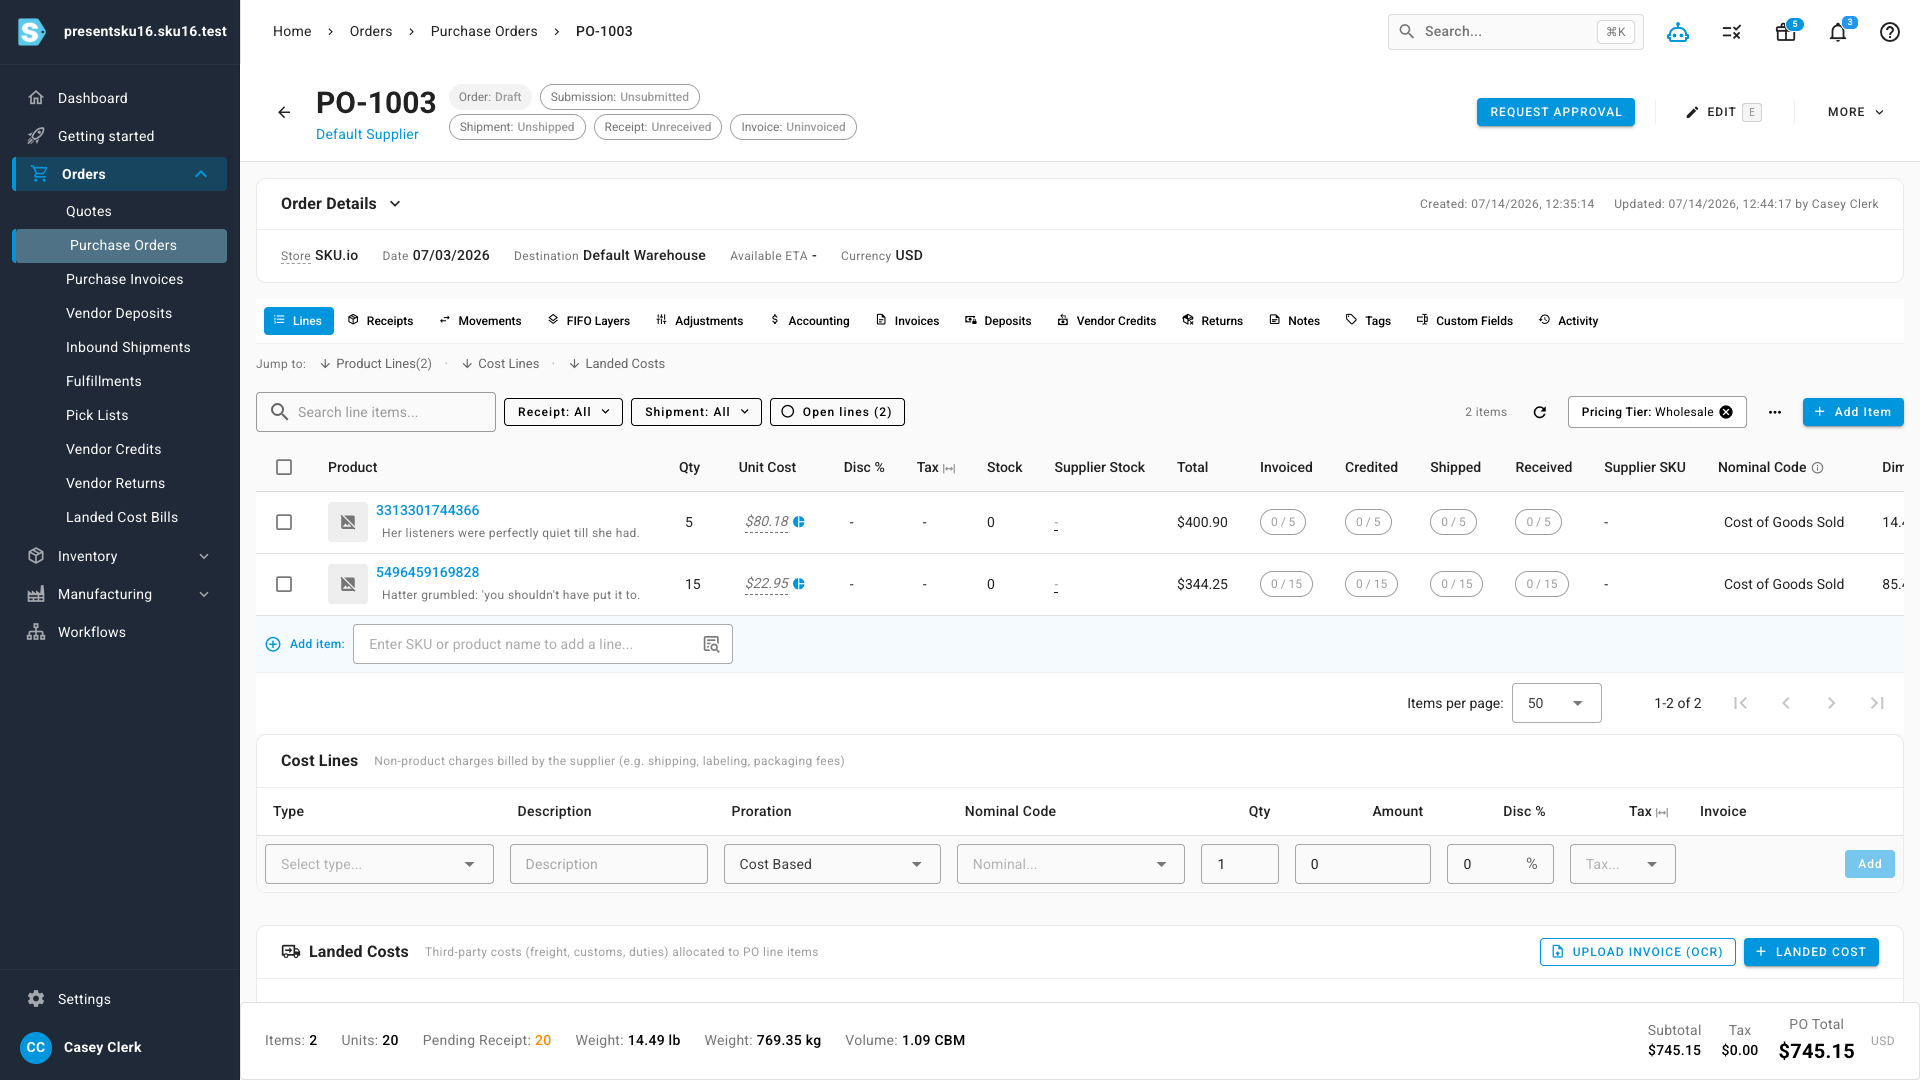Image resolution: width=1920 pixels, height=1080 pixels.
Task: Go to the next page of line items
Action: 1832,703
